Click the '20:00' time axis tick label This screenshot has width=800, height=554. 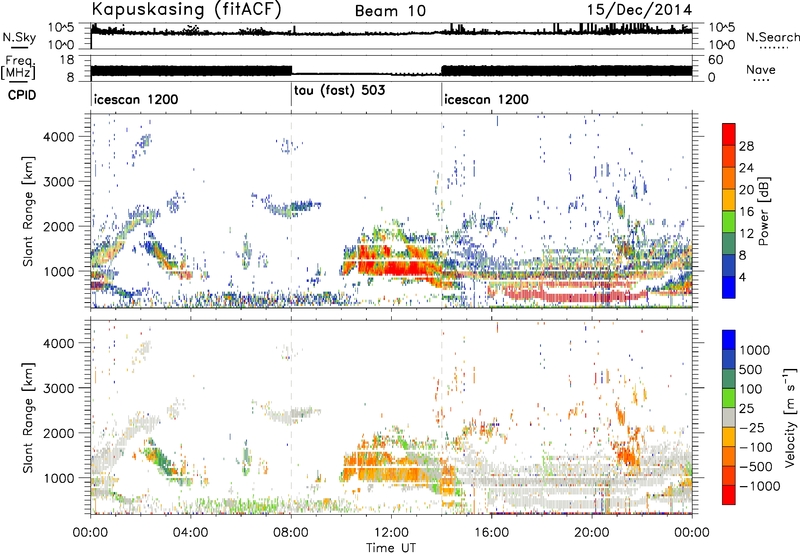[592, 533]
